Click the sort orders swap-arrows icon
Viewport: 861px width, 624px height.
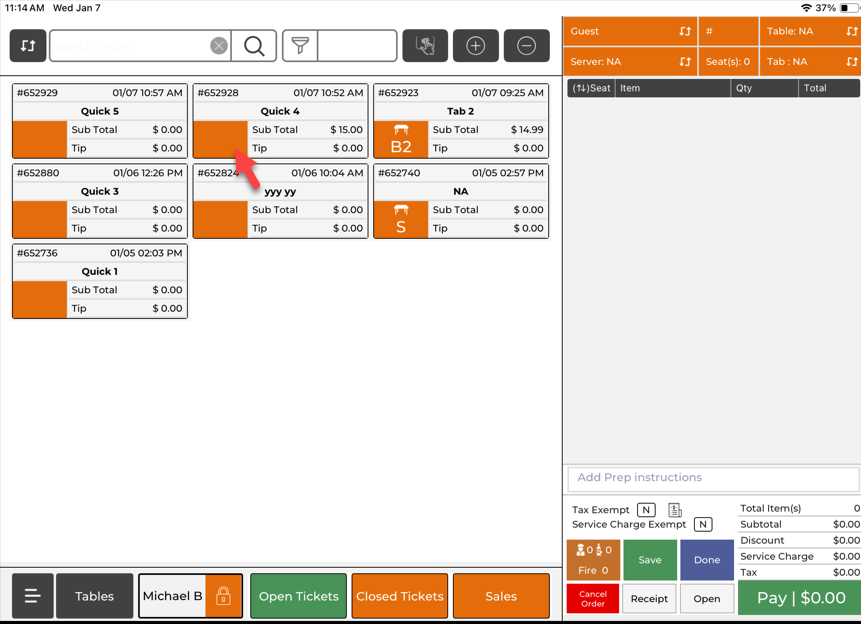click(x=28, y=46)
